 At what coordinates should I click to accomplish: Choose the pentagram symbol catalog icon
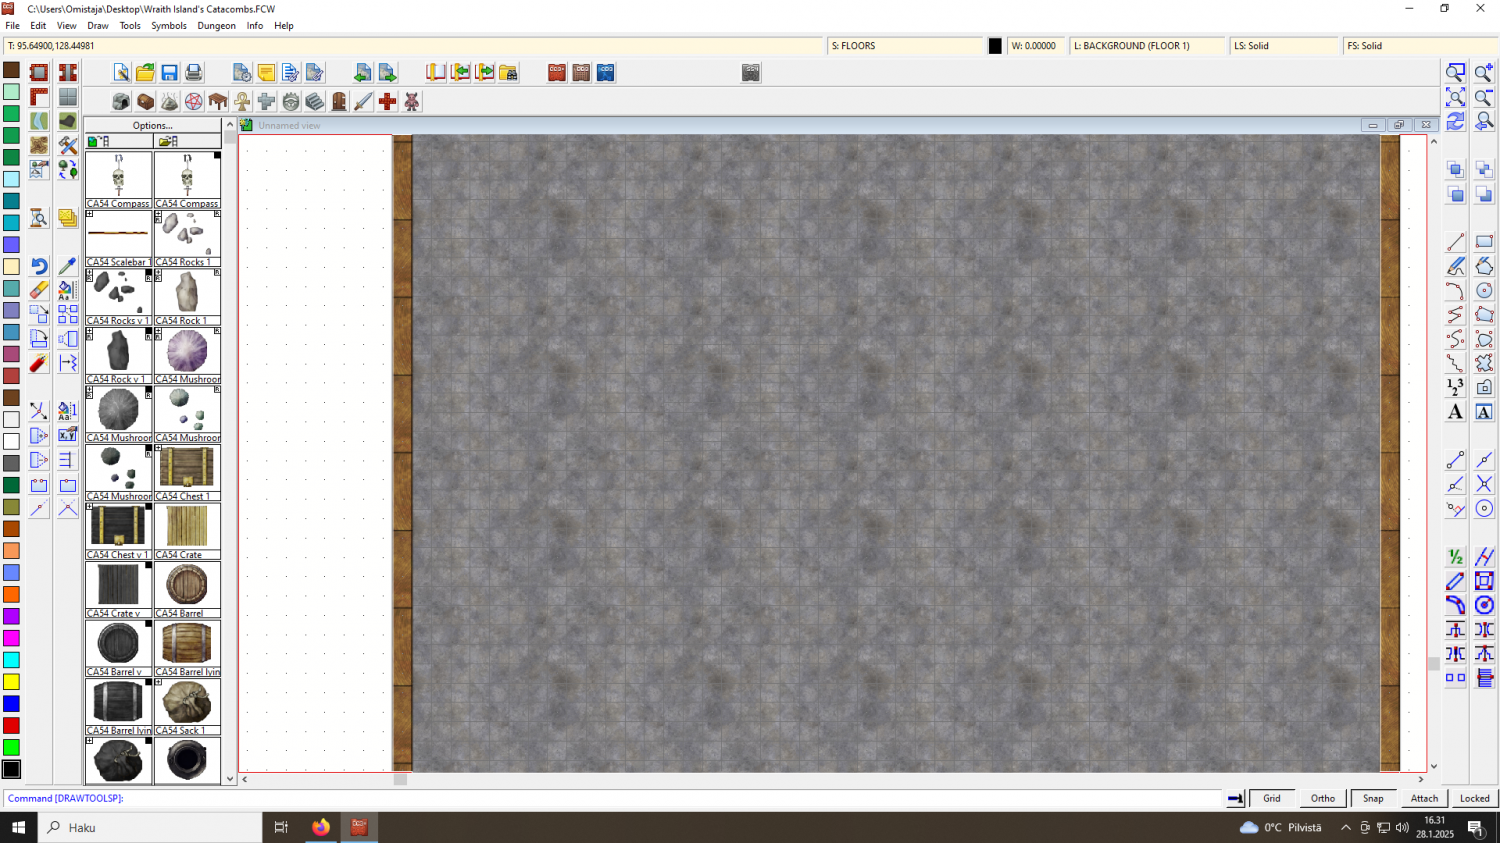click(194, 102)
